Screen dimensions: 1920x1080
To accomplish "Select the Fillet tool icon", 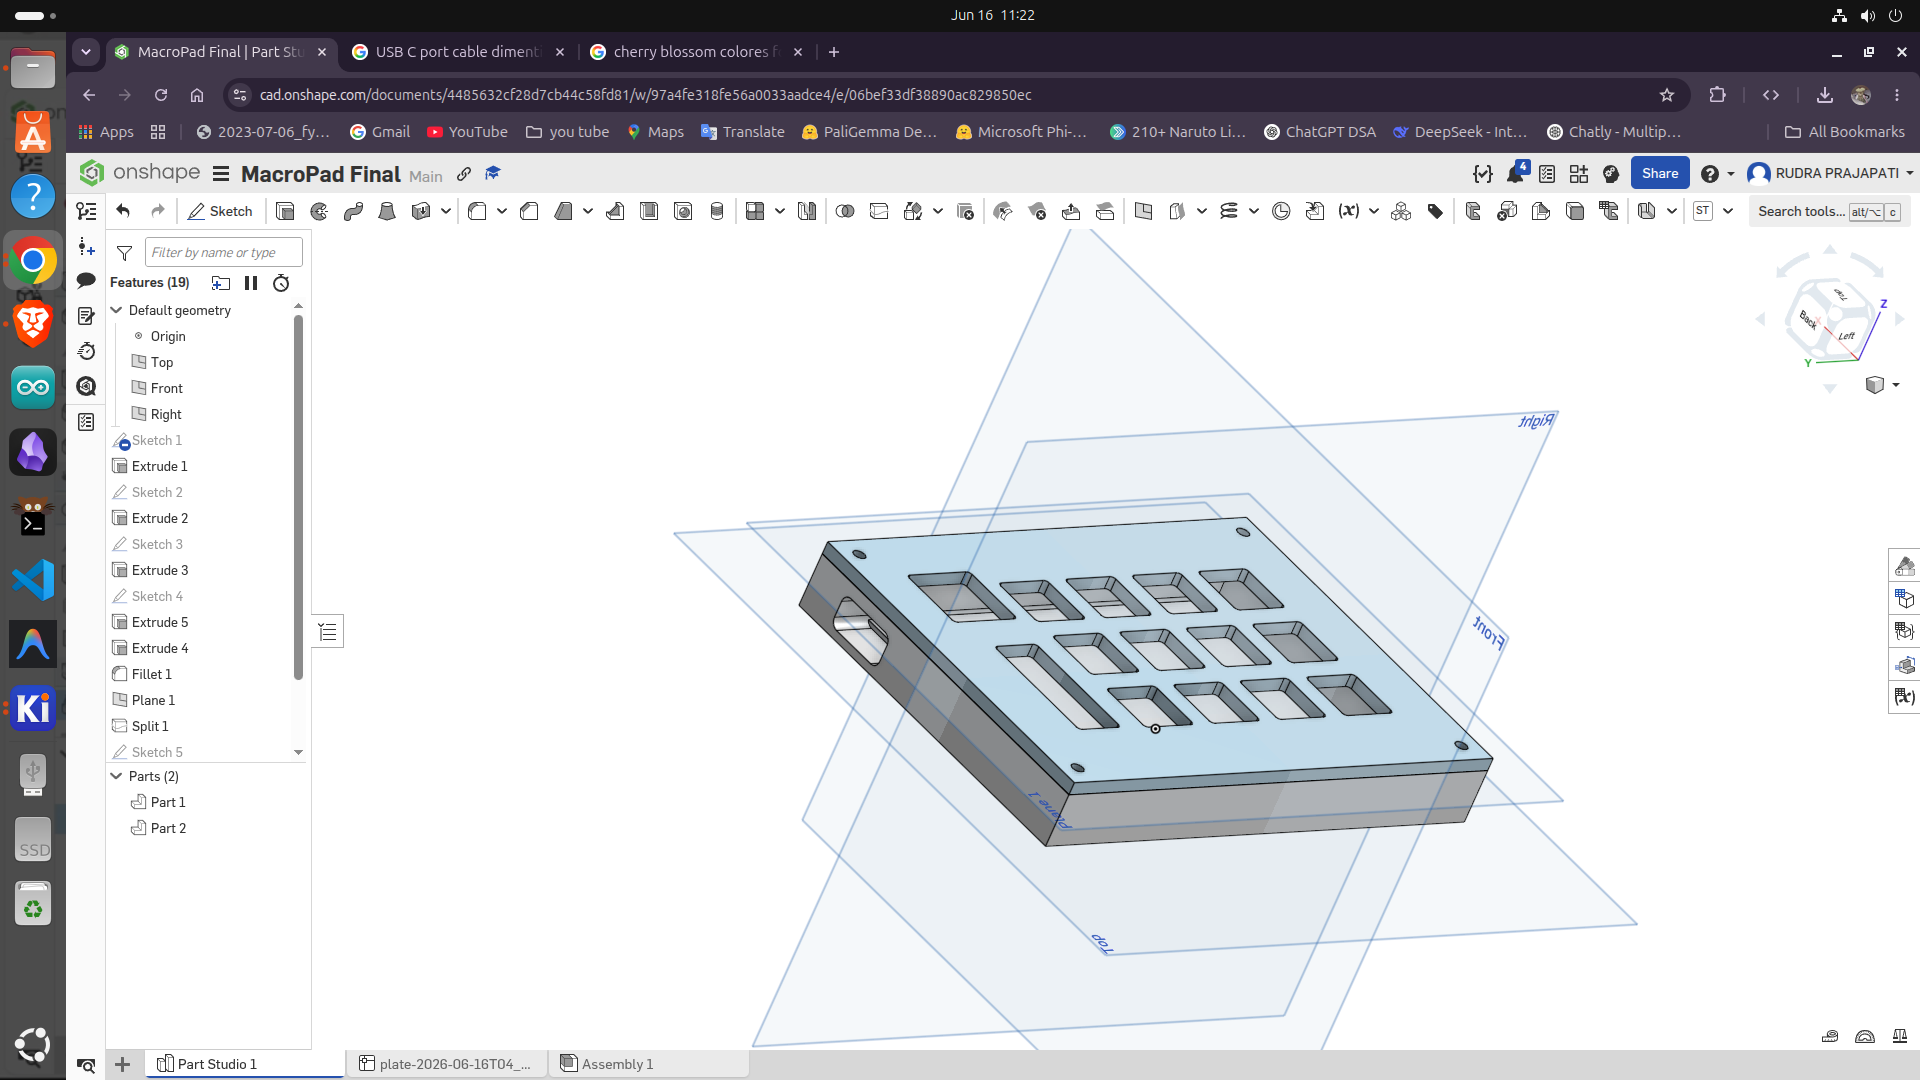I will 477,211.
